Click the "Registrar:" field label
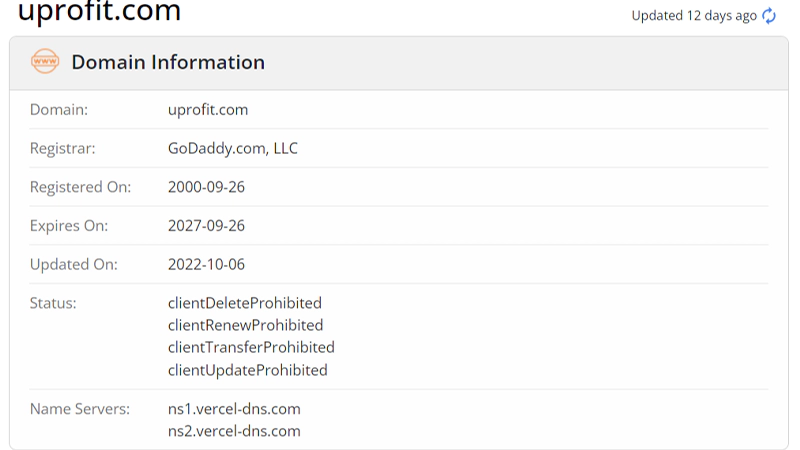Screen dimensions: 800x450 63,148
